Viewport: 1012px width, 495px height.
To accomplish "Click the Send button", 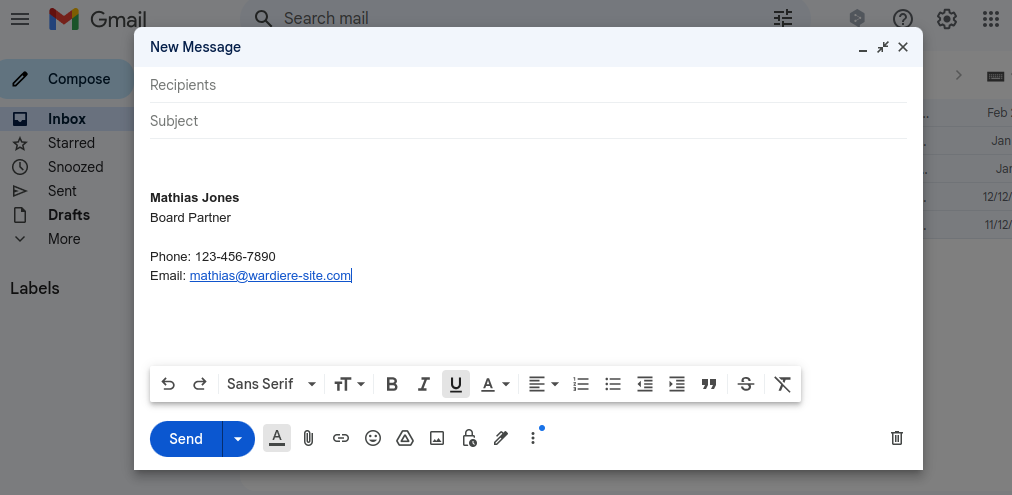I will coord(186,439).
